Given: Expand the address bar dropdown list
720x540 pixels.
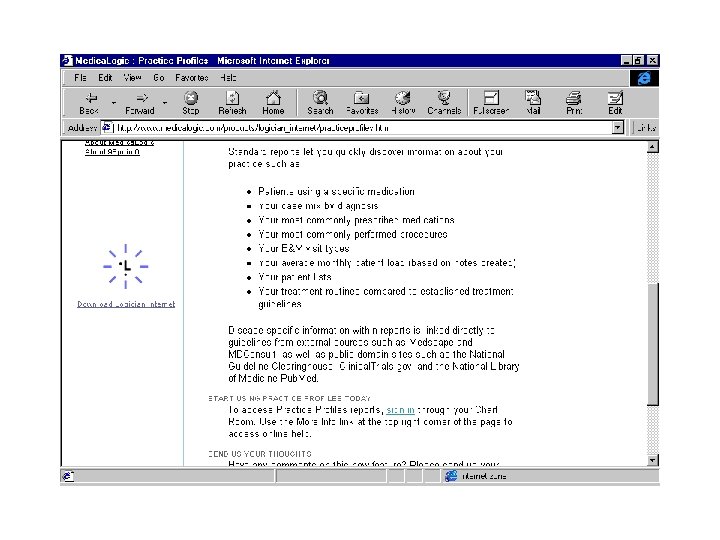Looking at the screenshot, I should coord(618,127).
